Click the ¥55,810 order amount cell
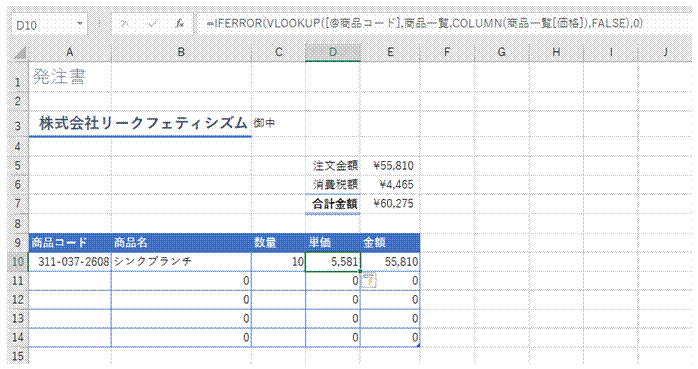This screenshot has height=369, width=698. (x=390, y=166)
